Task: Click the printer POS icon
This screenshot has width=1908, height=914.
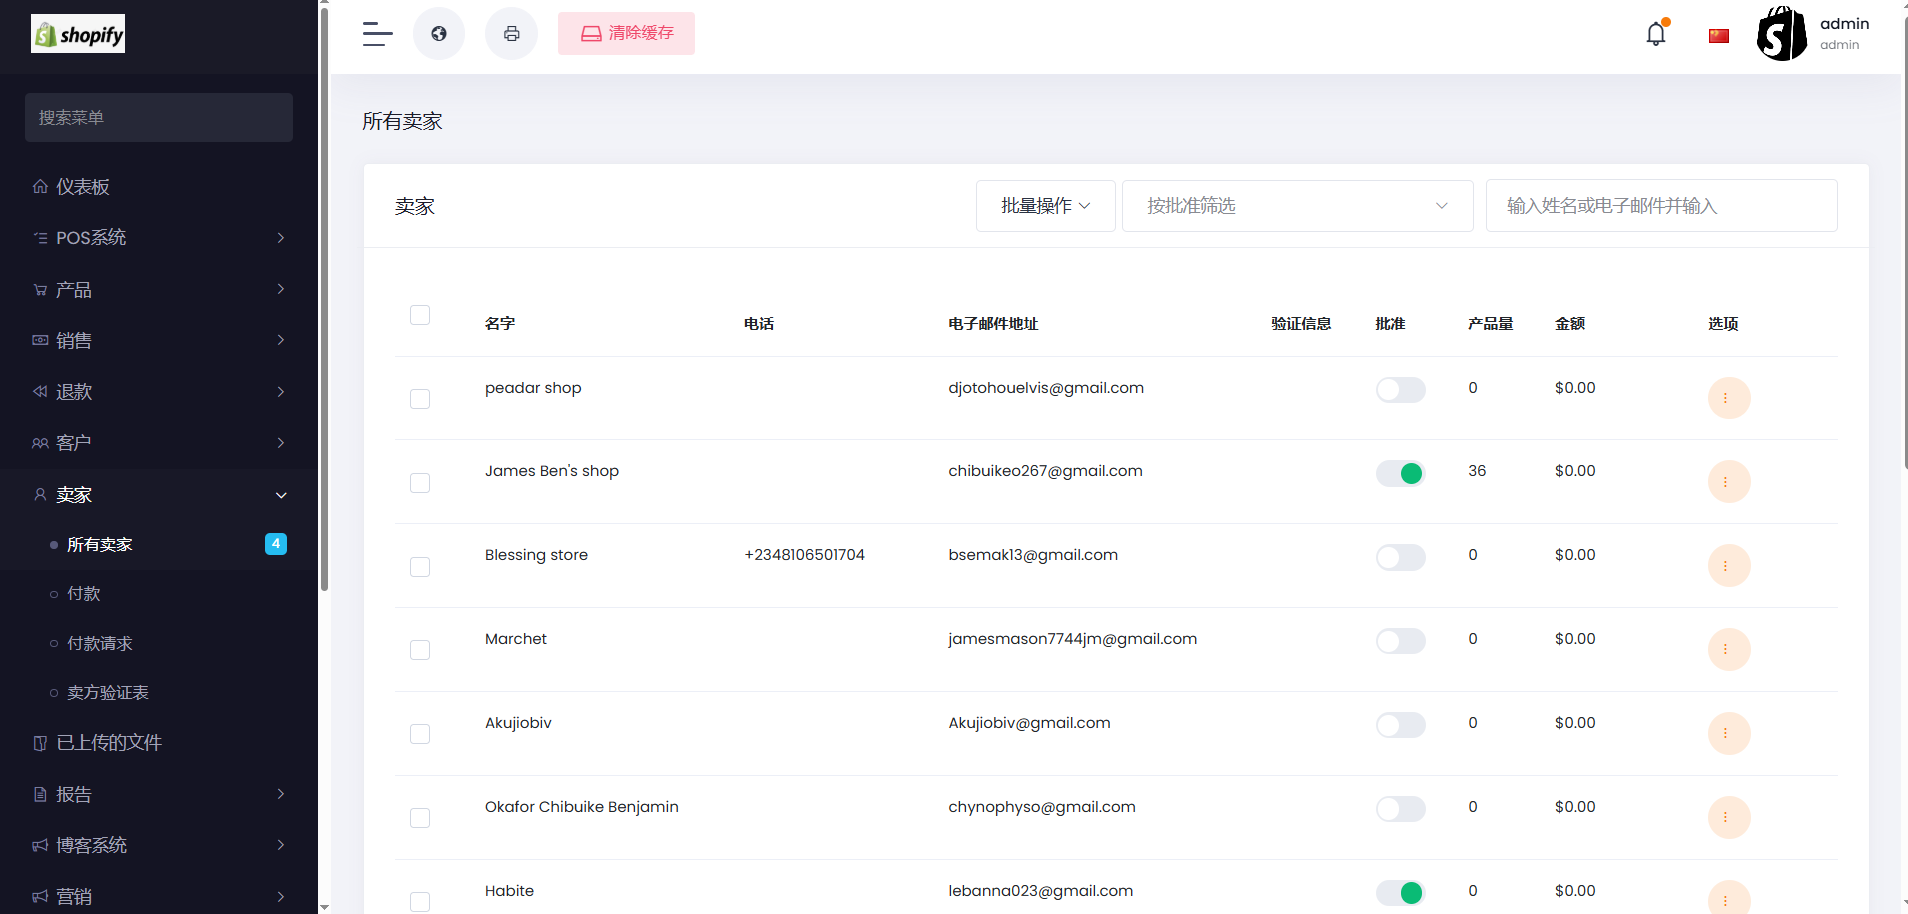Action: point(511,34)
